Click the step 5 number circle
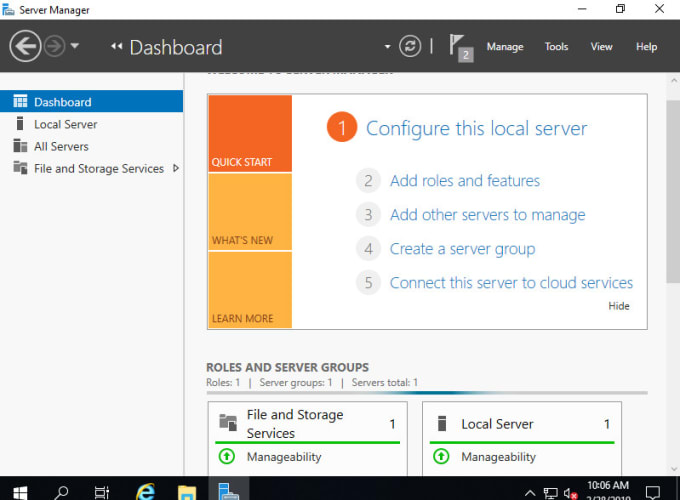680x500 pixels. 368,283
